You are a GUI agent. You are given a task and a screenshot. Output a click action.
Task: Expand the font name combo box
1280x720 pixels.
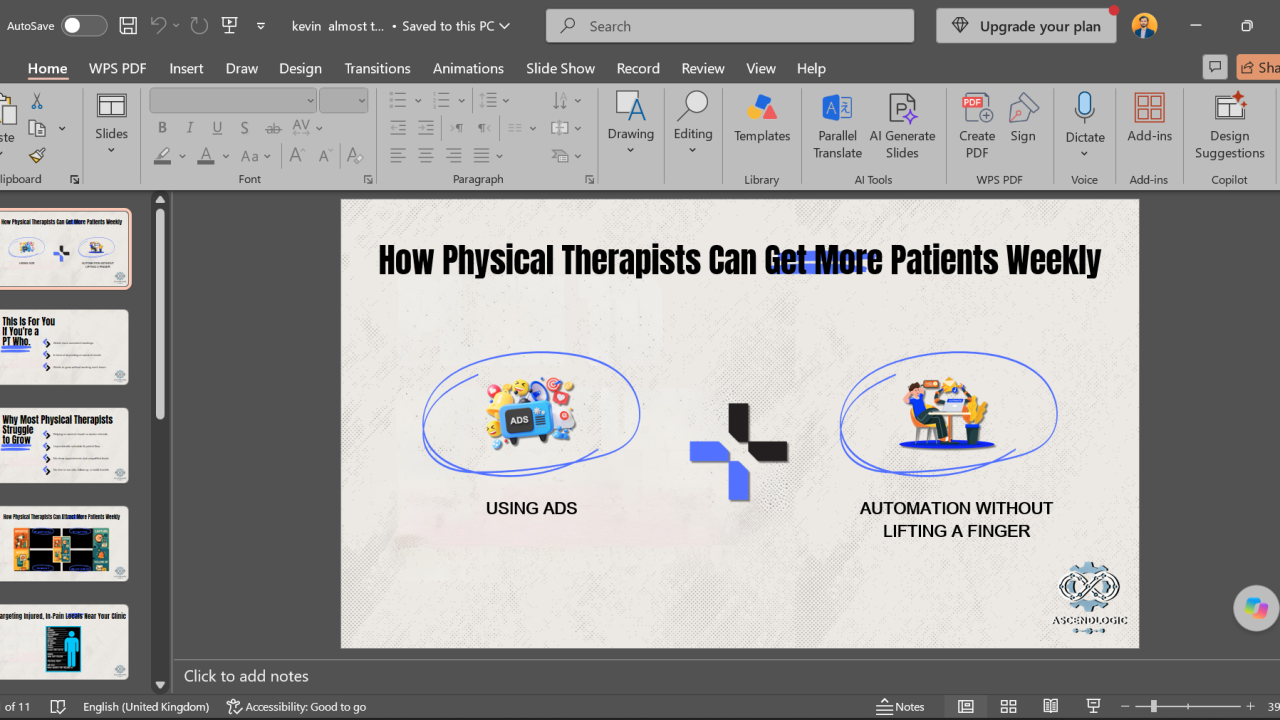pyautogui.click(x=311, y=101)
